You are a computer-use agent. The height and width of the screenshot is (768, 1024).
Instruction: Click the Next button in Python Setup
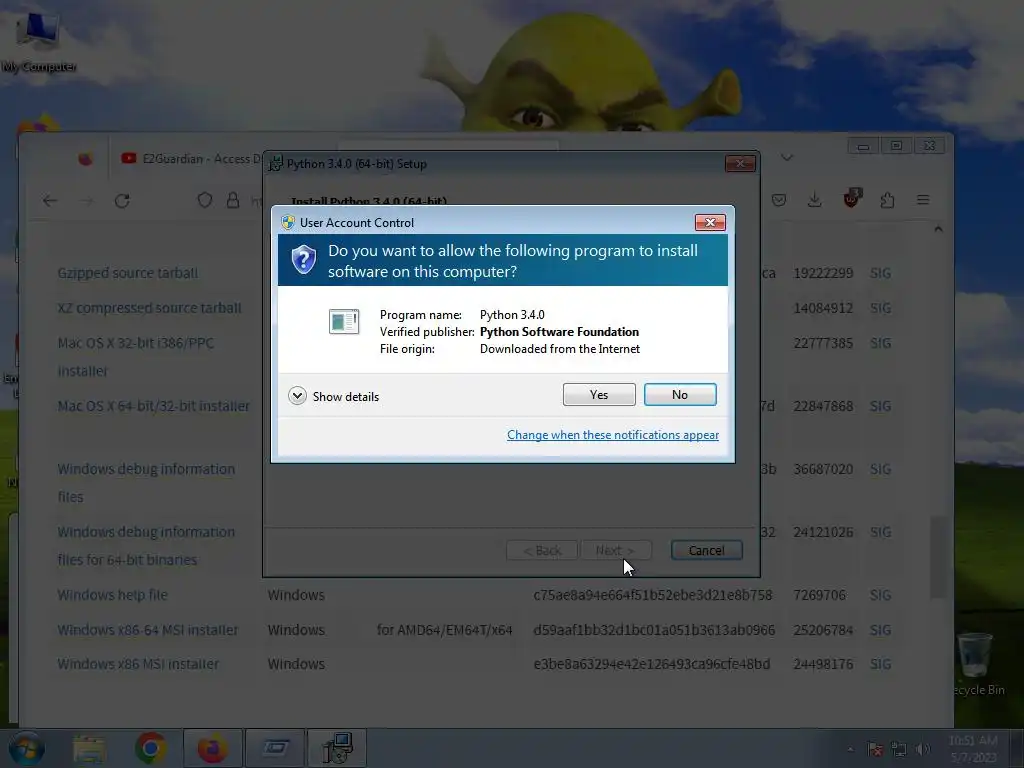[615, 550]
